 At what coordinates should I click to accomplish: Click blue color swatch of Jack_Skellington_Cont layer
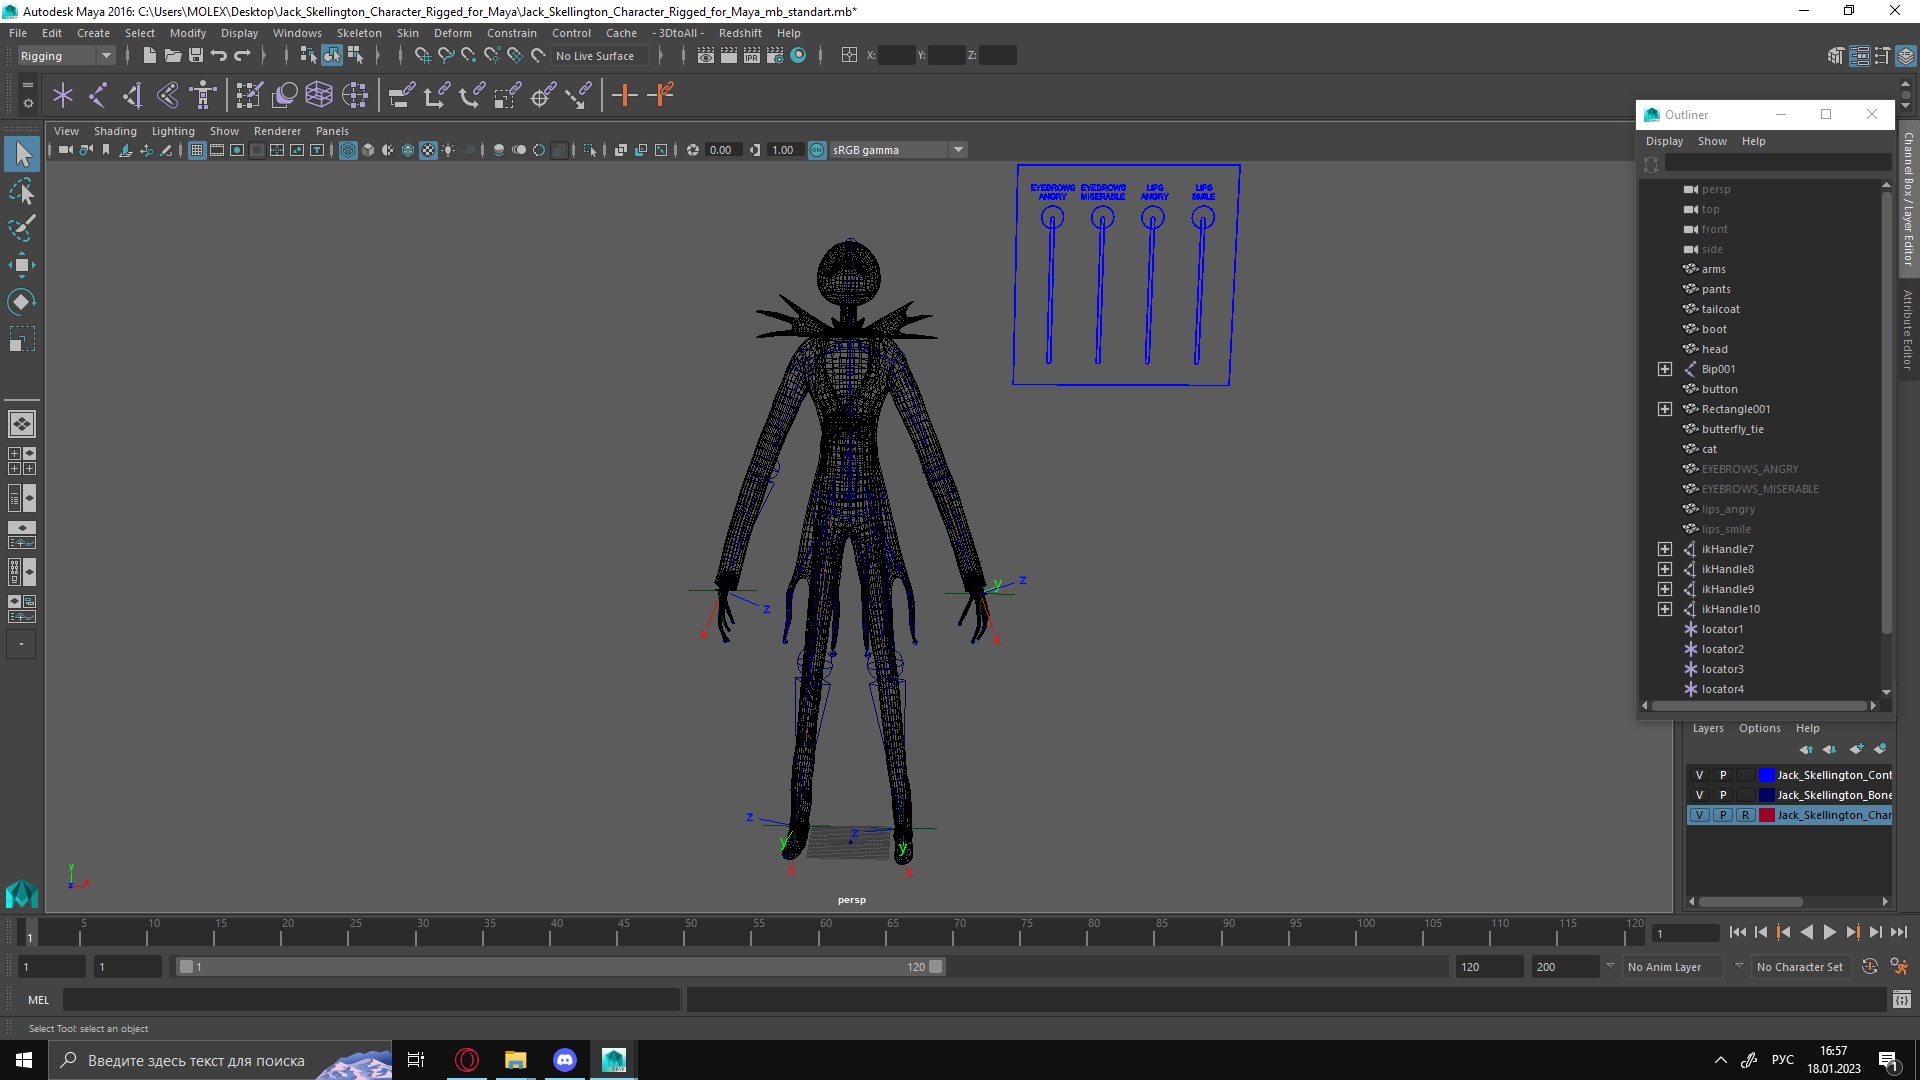pyautogui.click(x=1767, y=775)
